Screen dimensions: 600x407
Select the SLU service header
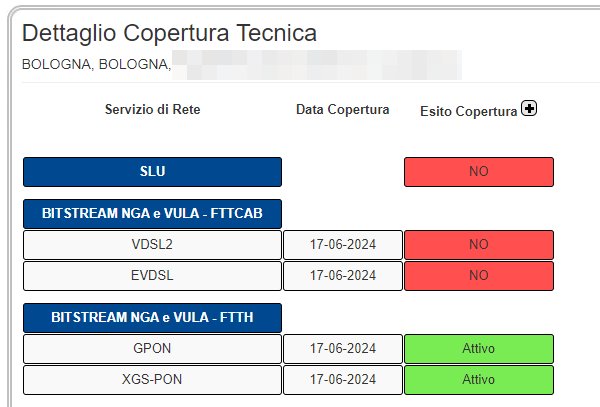coord(152,172)
